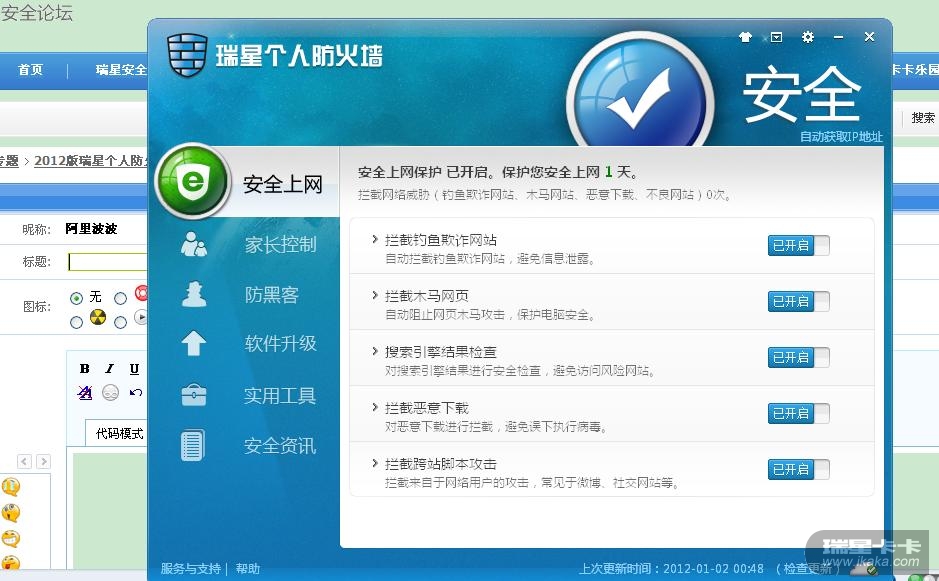Expand 拦截跨站脚本攻击 details arrow
939x581 pixels.
[375, 463]
